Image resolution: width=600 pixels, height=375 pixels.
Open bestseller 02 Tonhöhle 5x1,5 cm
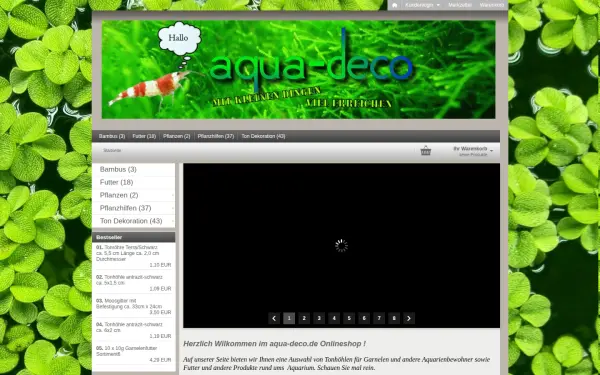[129, 280]
